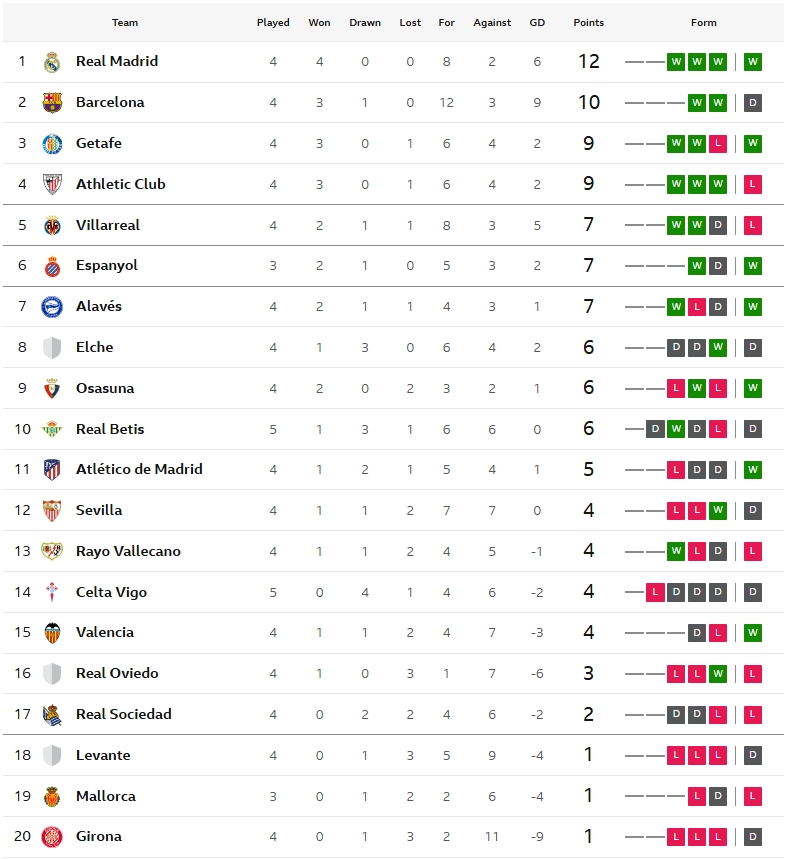Click the Valencia club crest icon
The width and height of the screenshot is (785, 859).
point(52,632)
